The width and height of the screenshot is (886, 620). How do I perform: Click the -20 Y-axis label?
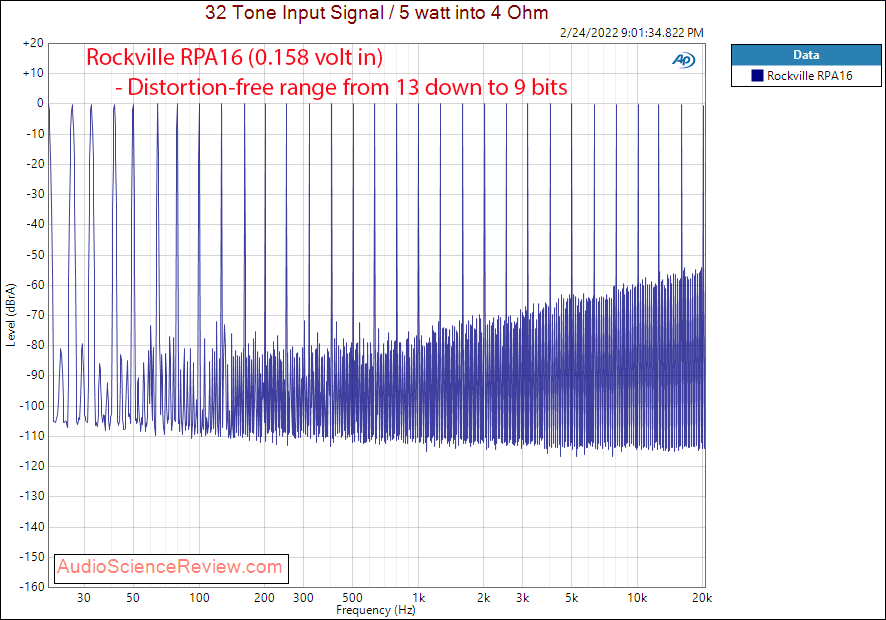[35, 164]
